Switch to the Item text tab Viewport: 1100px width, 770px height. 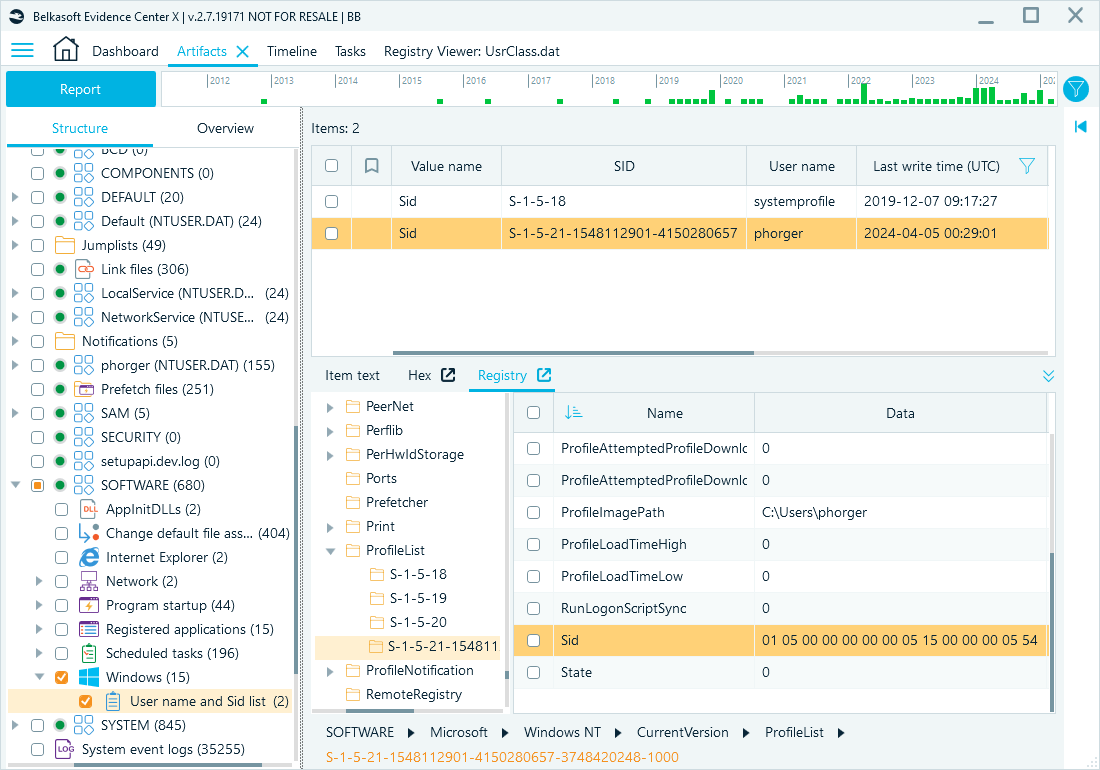click(x=352, y=375)
